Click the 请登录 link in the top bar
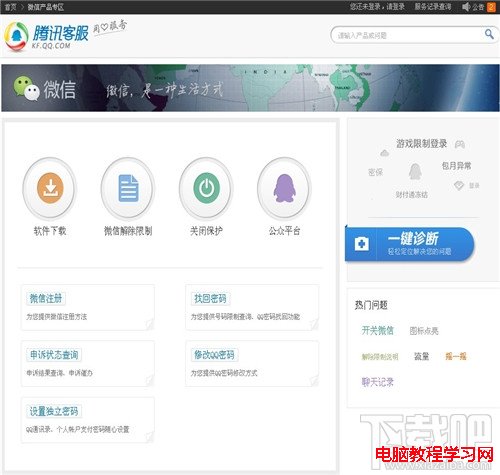Screen dimensions: 500x475 (396, 7)
